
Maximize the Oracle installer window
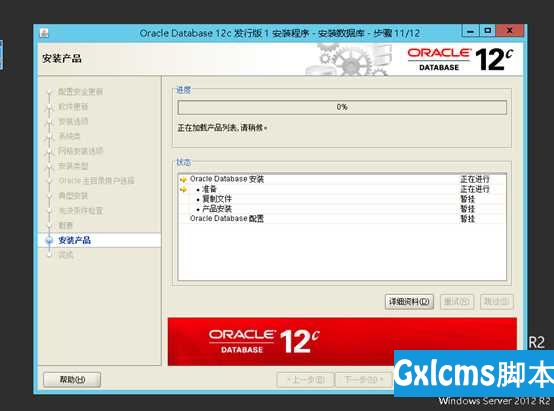coord(488,31)
